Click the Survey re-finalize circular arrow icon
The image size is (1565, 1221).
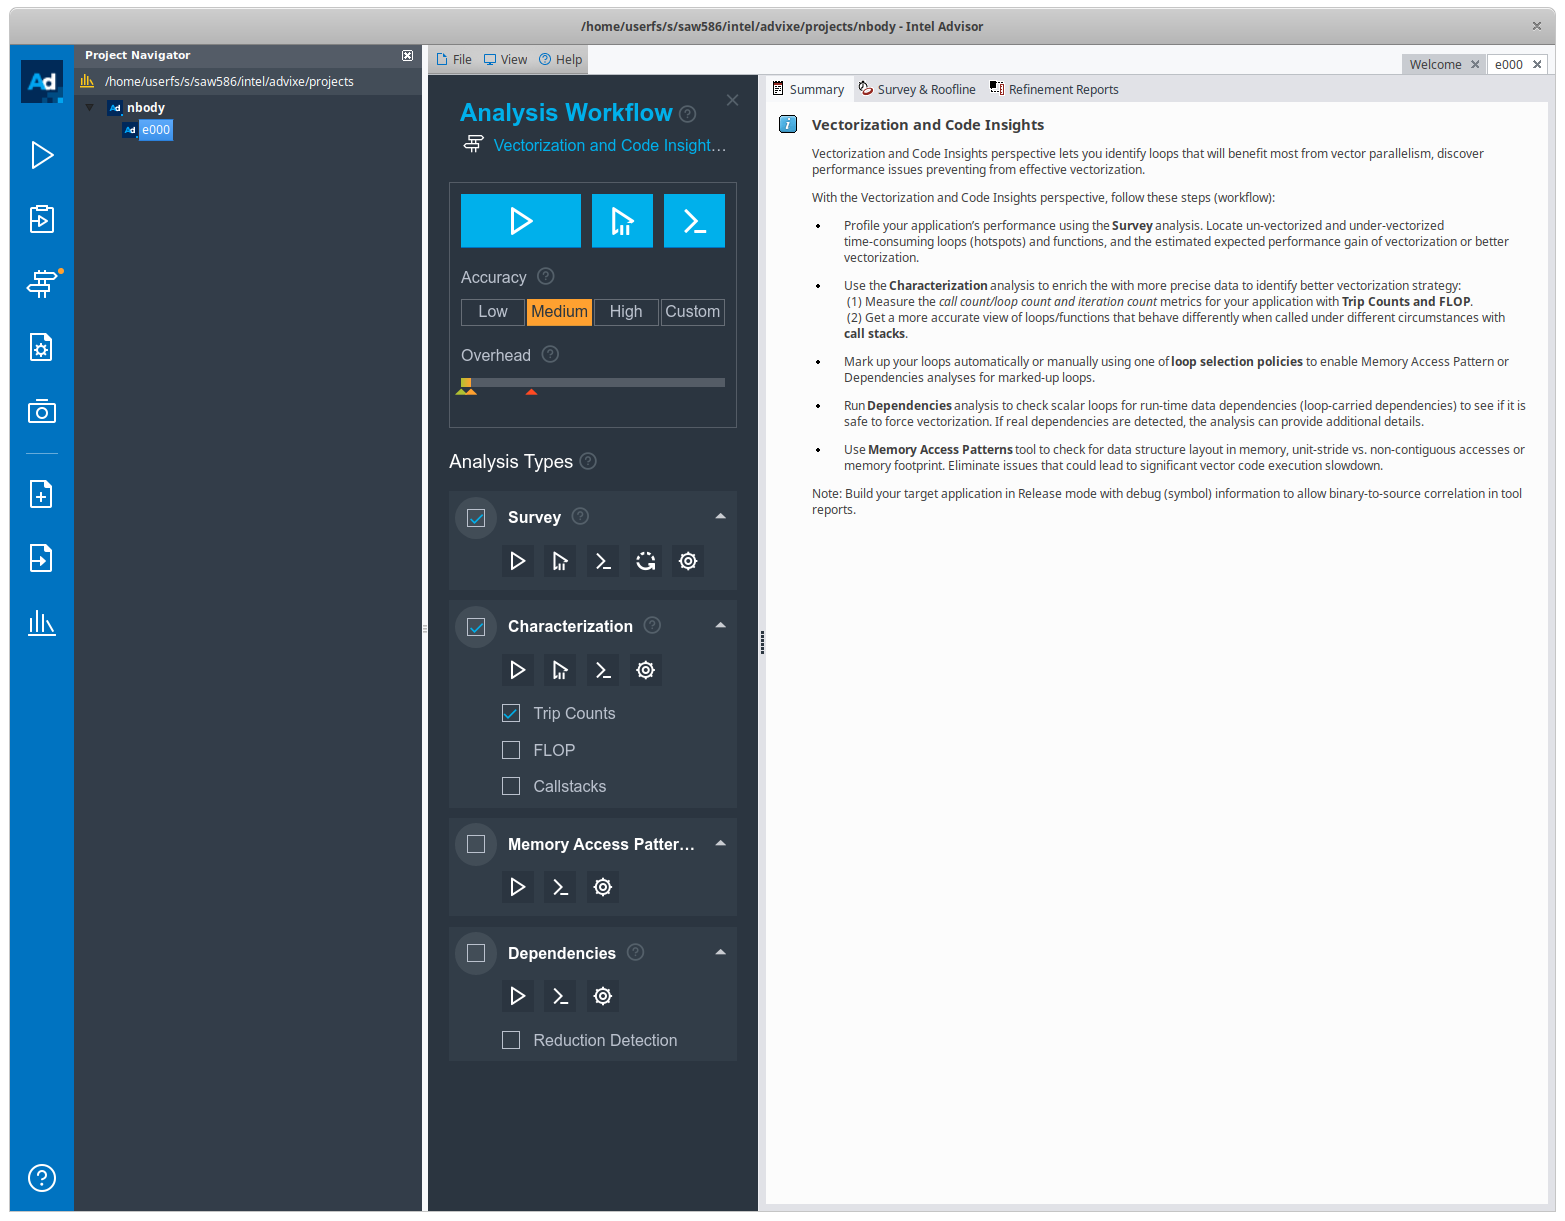pos(646,561)
